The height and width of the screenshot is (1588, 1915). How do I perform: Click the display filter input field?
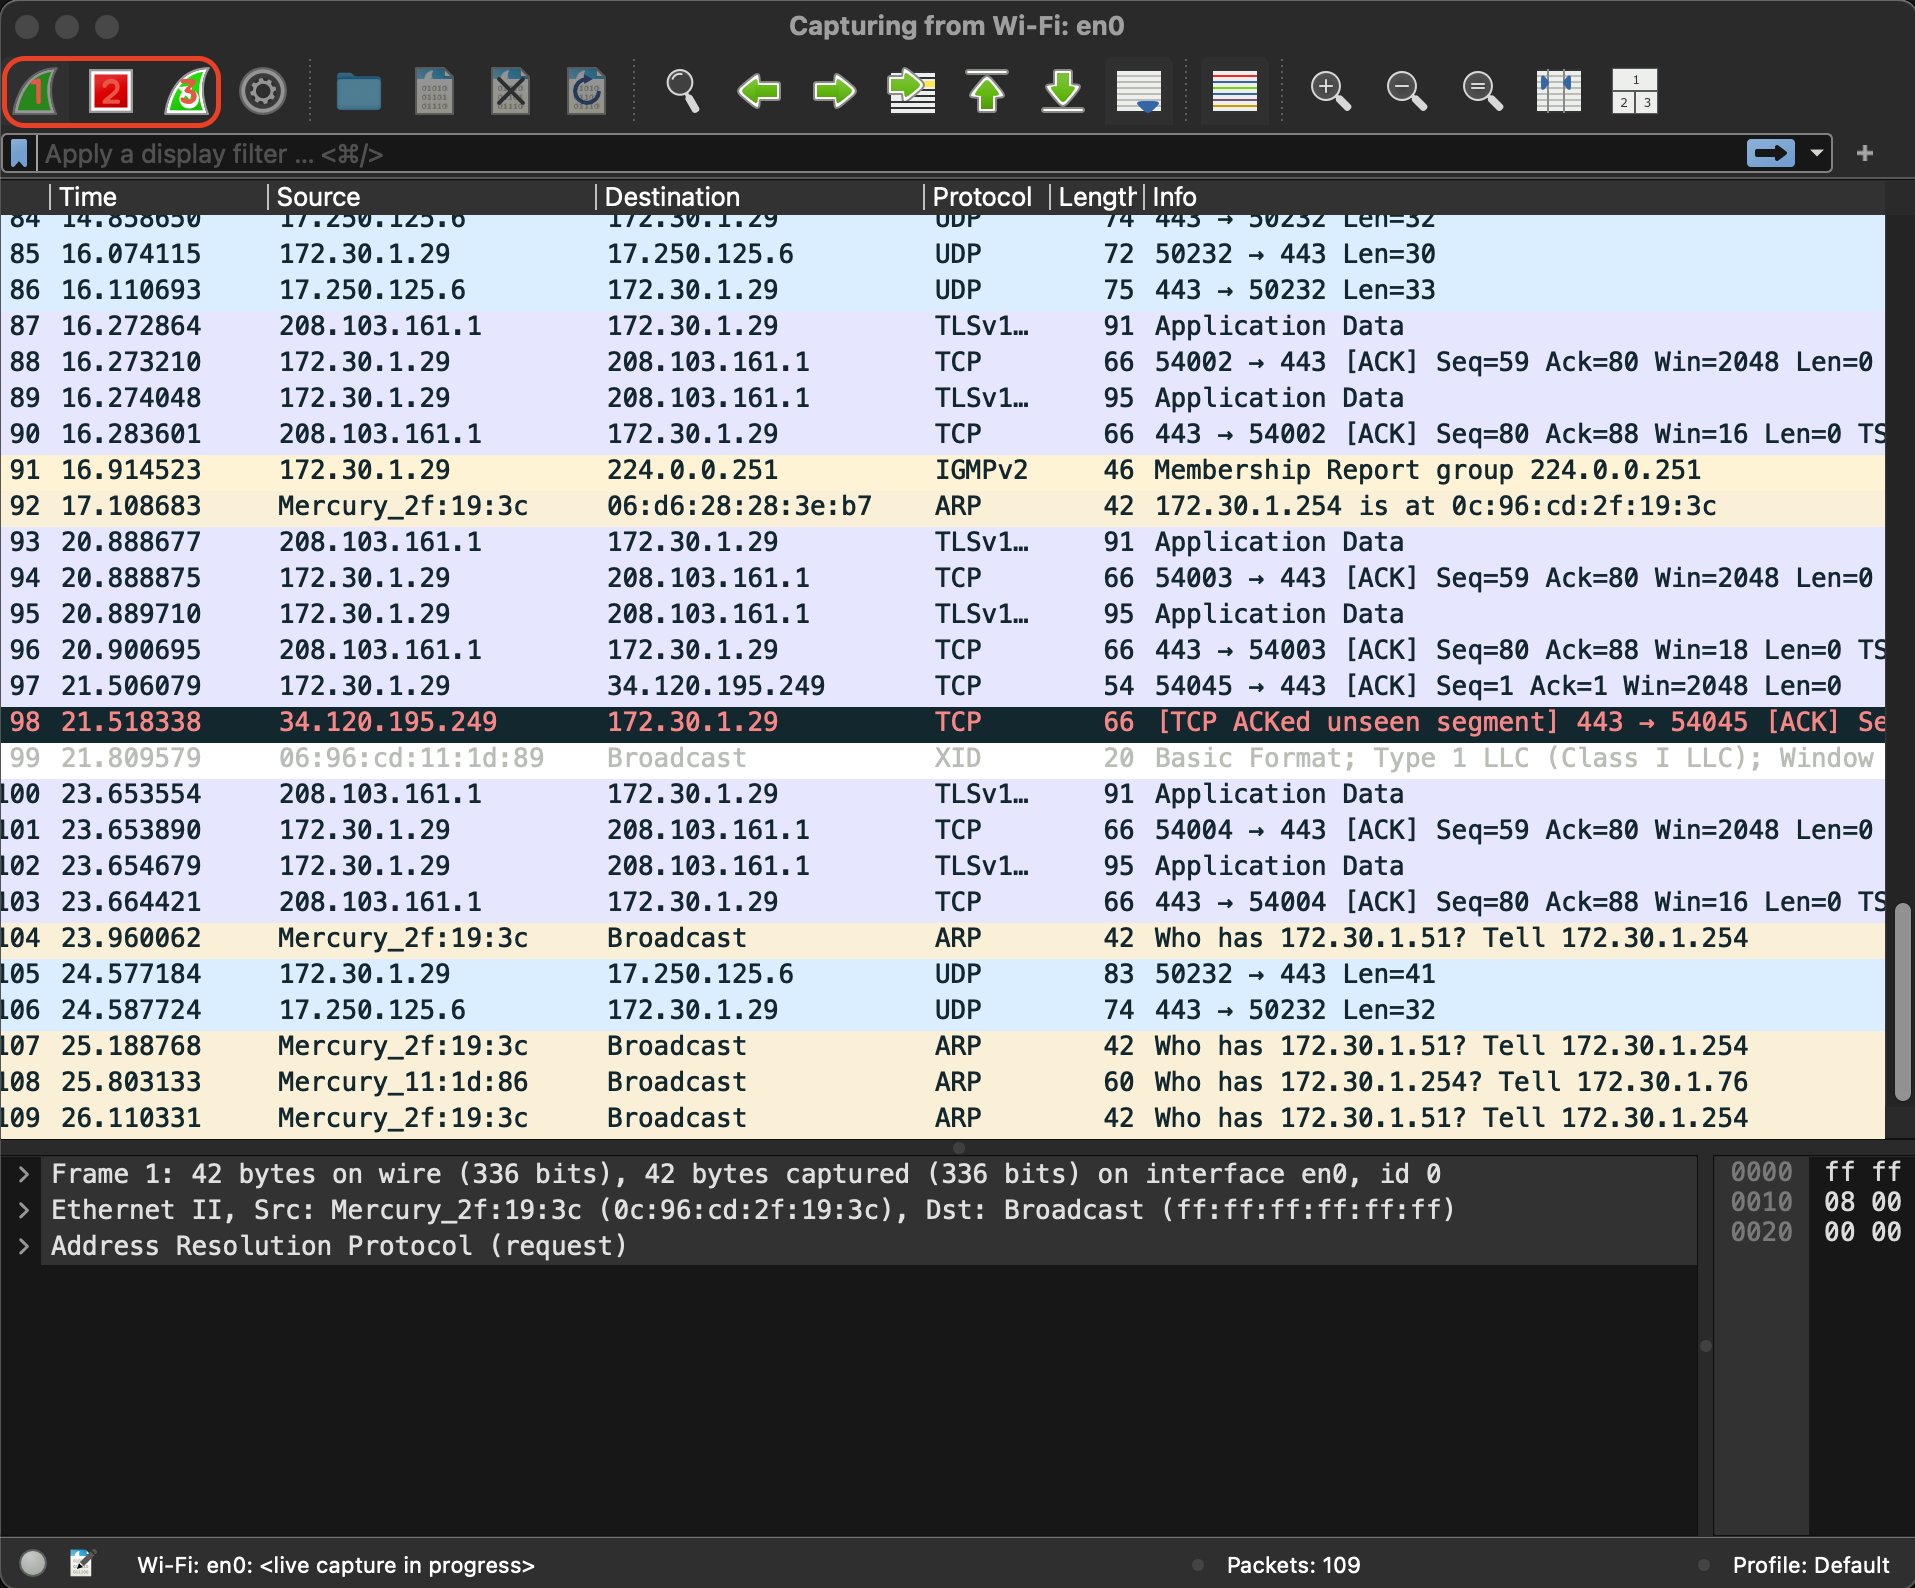point(890,154)
